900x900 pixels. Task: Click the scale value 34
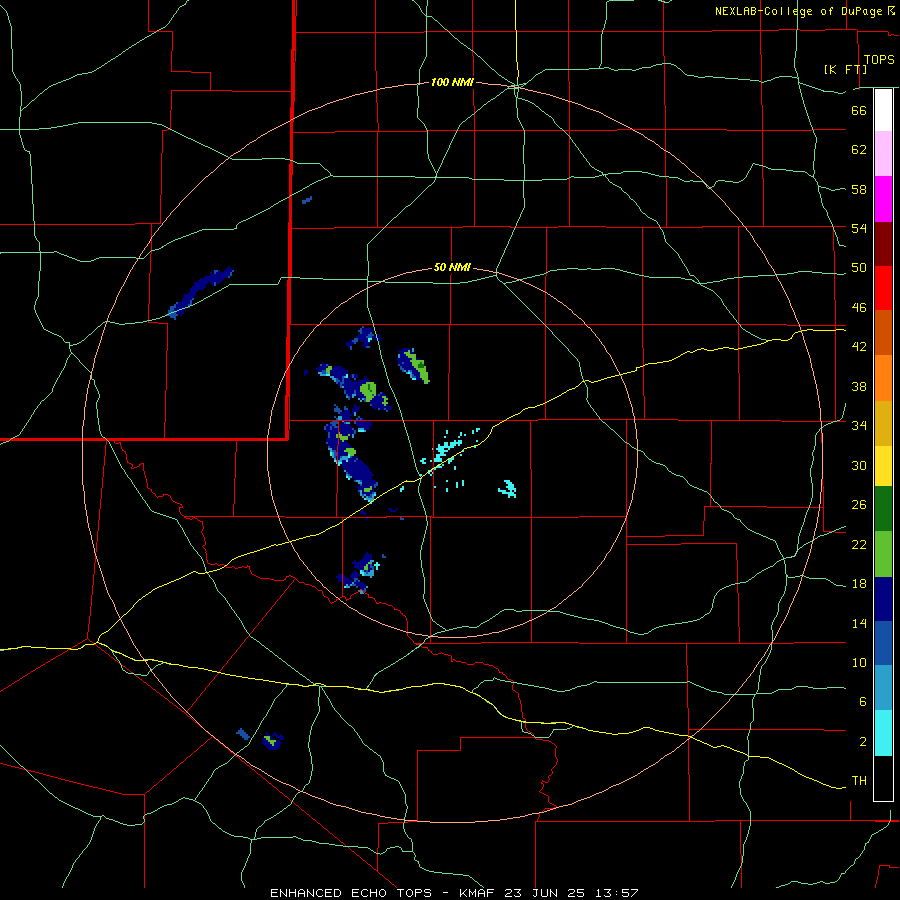[859, 426]
